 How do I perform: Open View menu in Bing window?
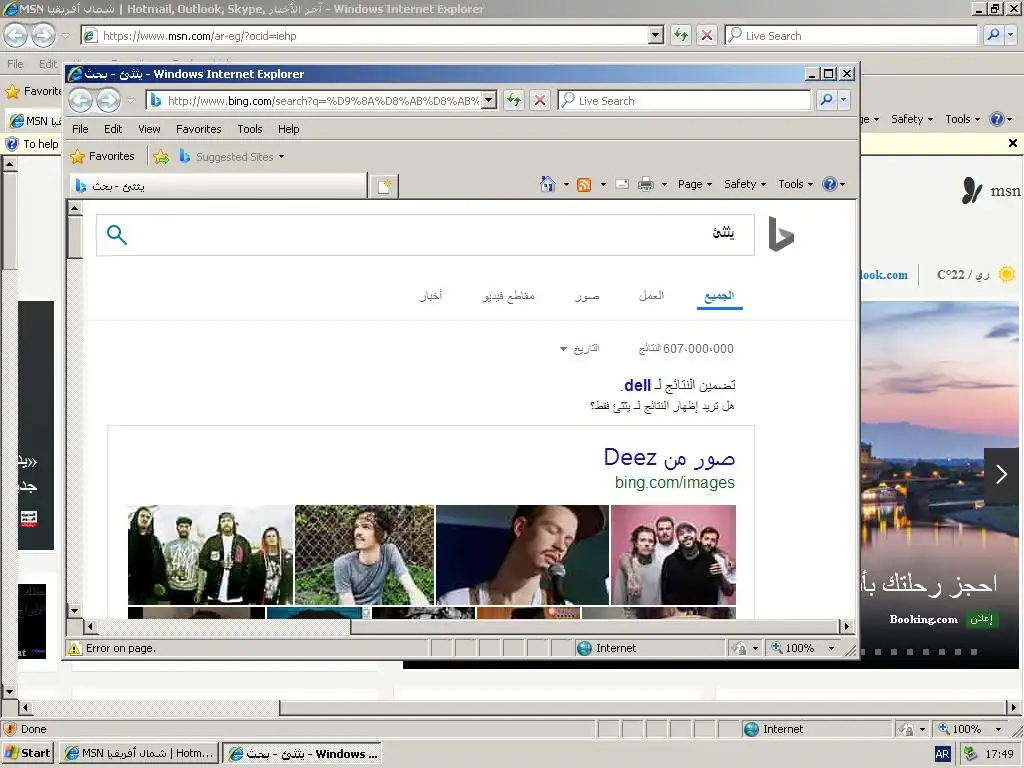[x=149, y=129]
